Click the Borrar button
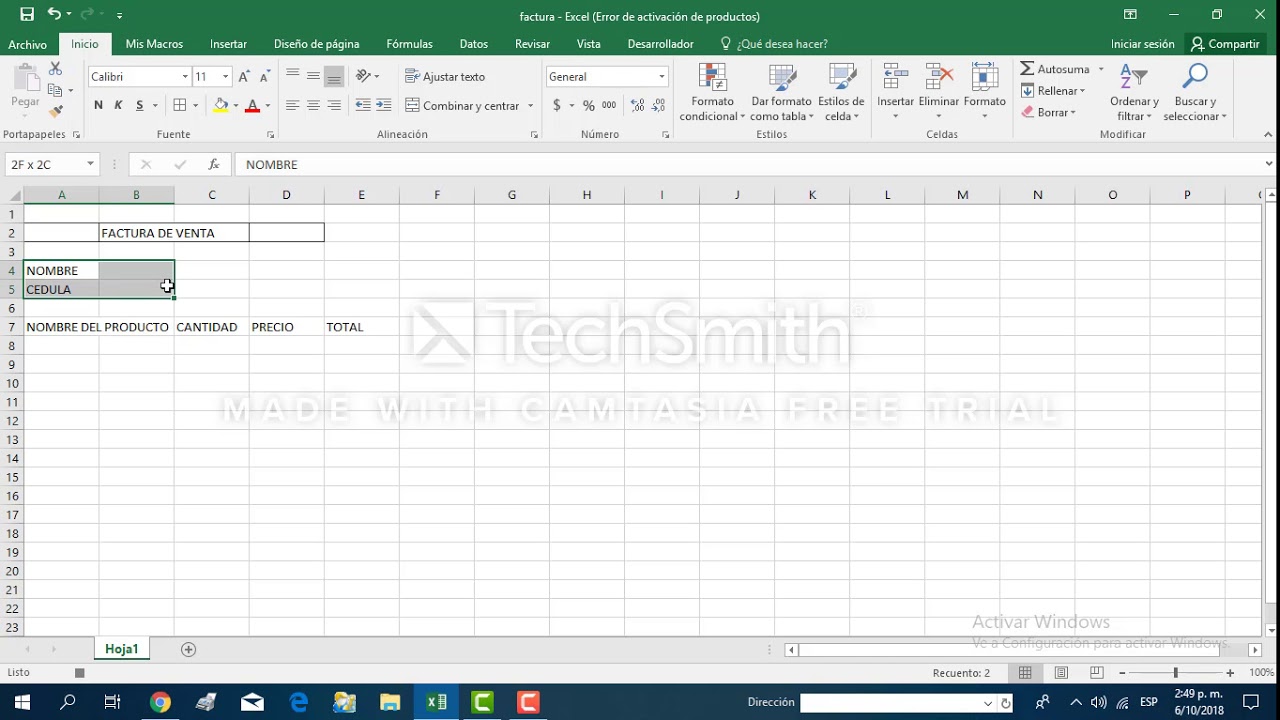 [x=1049, y=112]
